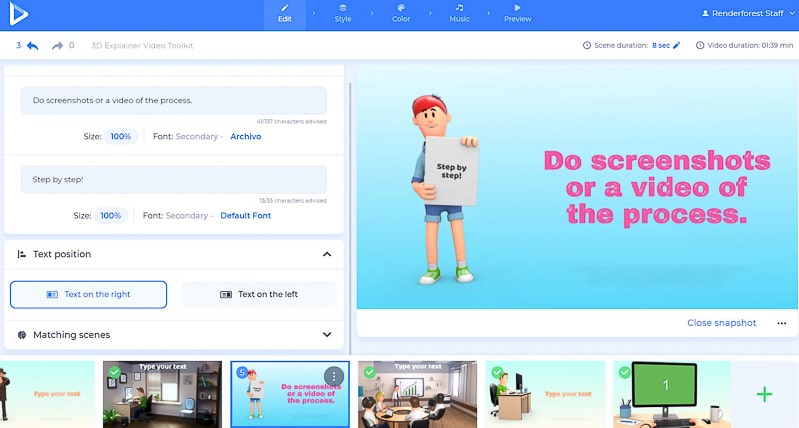Click the redo arrow icon
The height and width of the screenshot is (428, 799).
point(57,46)
